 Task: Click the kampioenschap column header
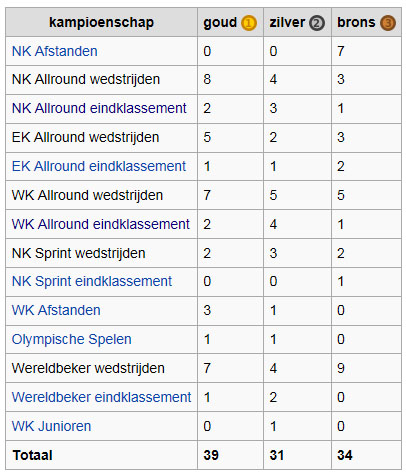(x=101, y=22)
